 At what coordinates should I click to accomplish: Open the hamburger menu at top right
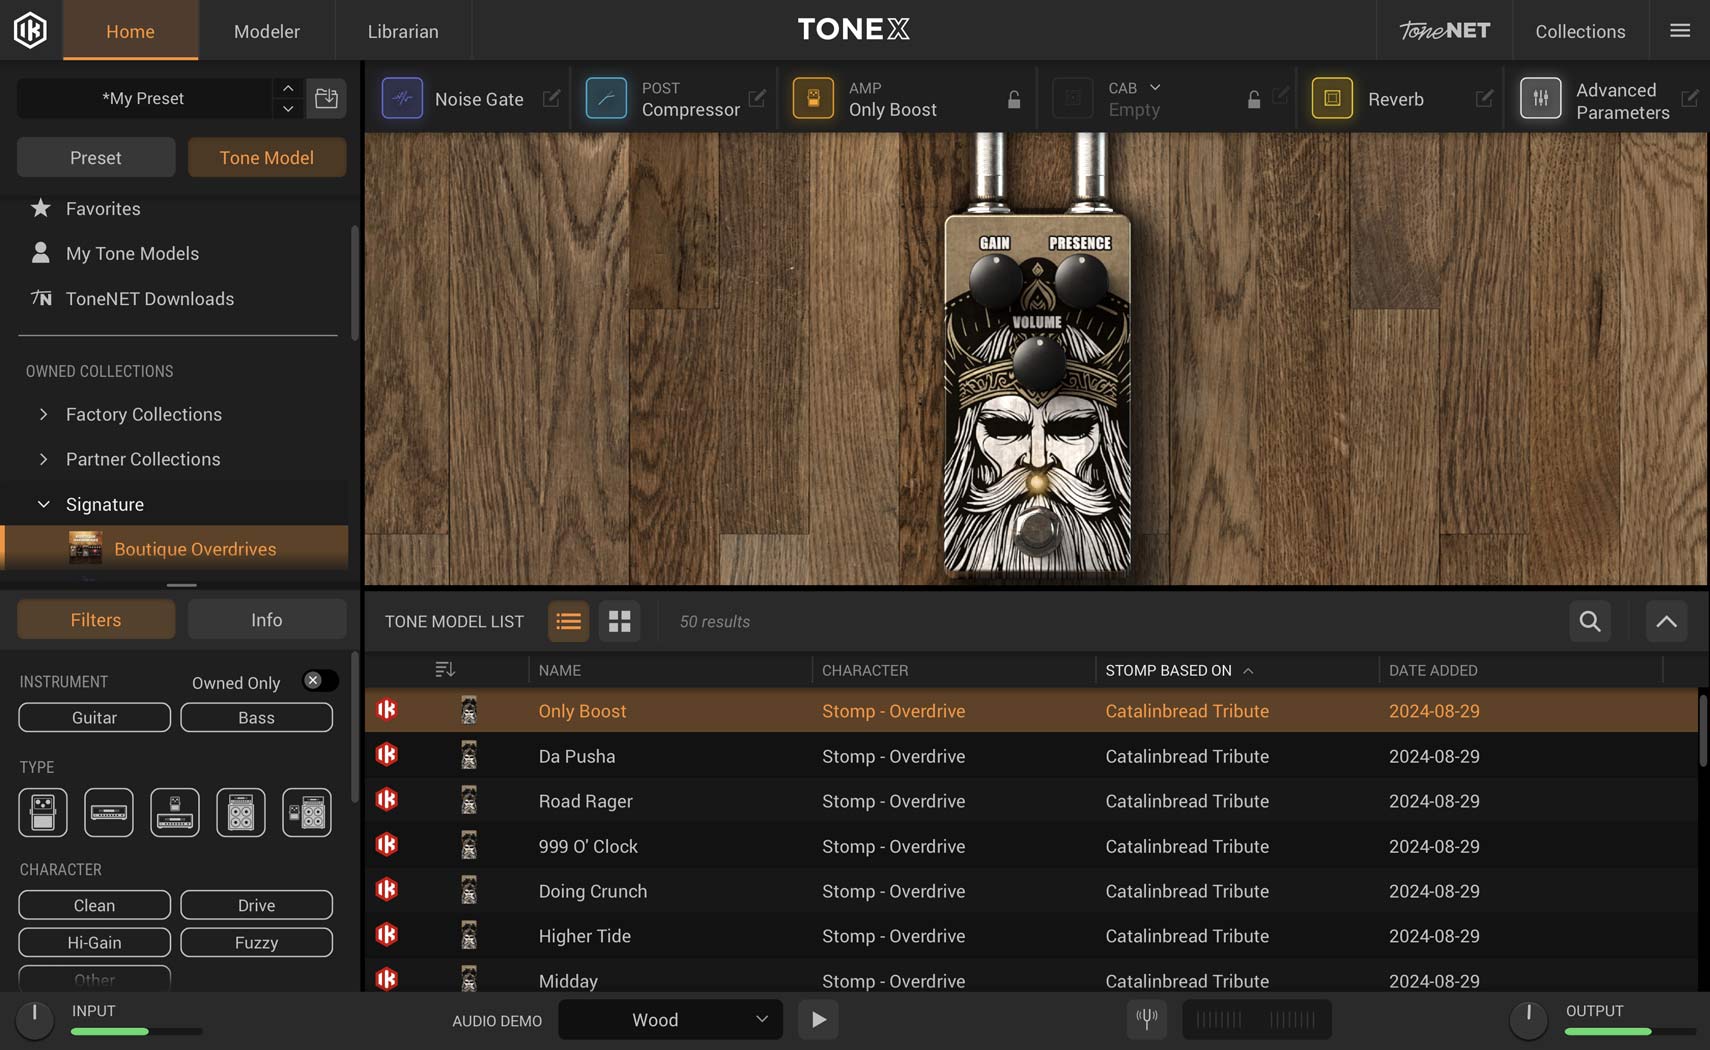[1679, 30]
